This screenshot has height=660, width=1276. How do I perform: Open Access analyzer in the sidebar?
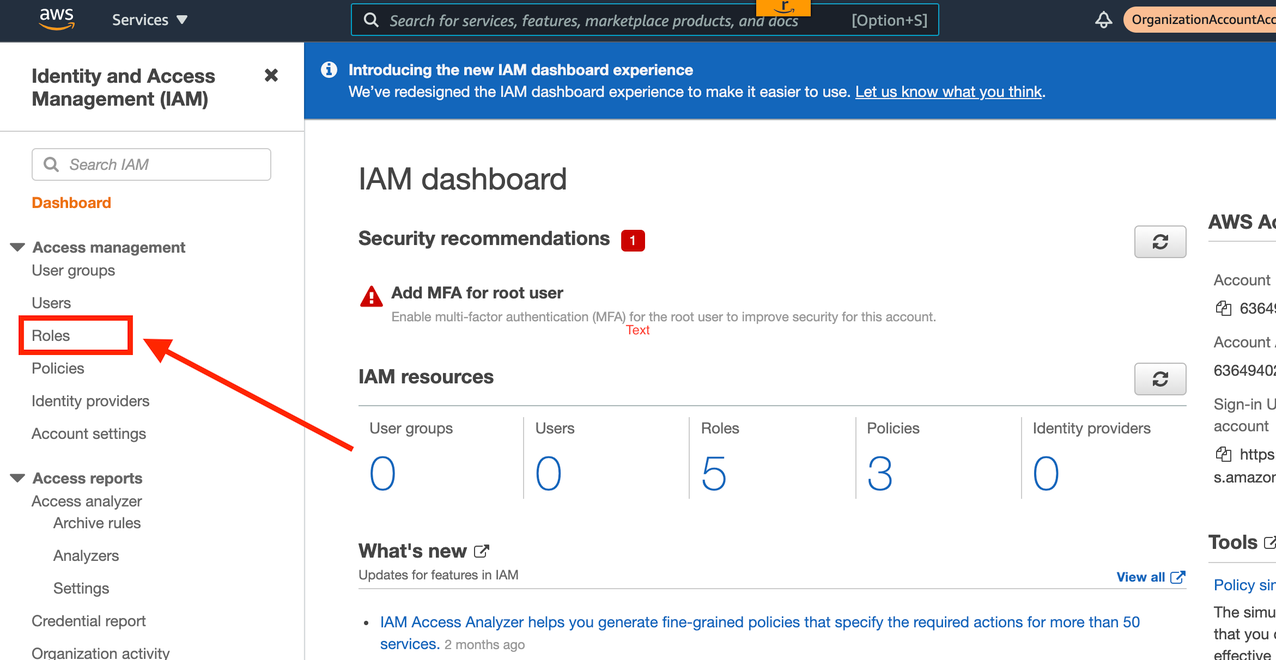(x=87, y=502)
